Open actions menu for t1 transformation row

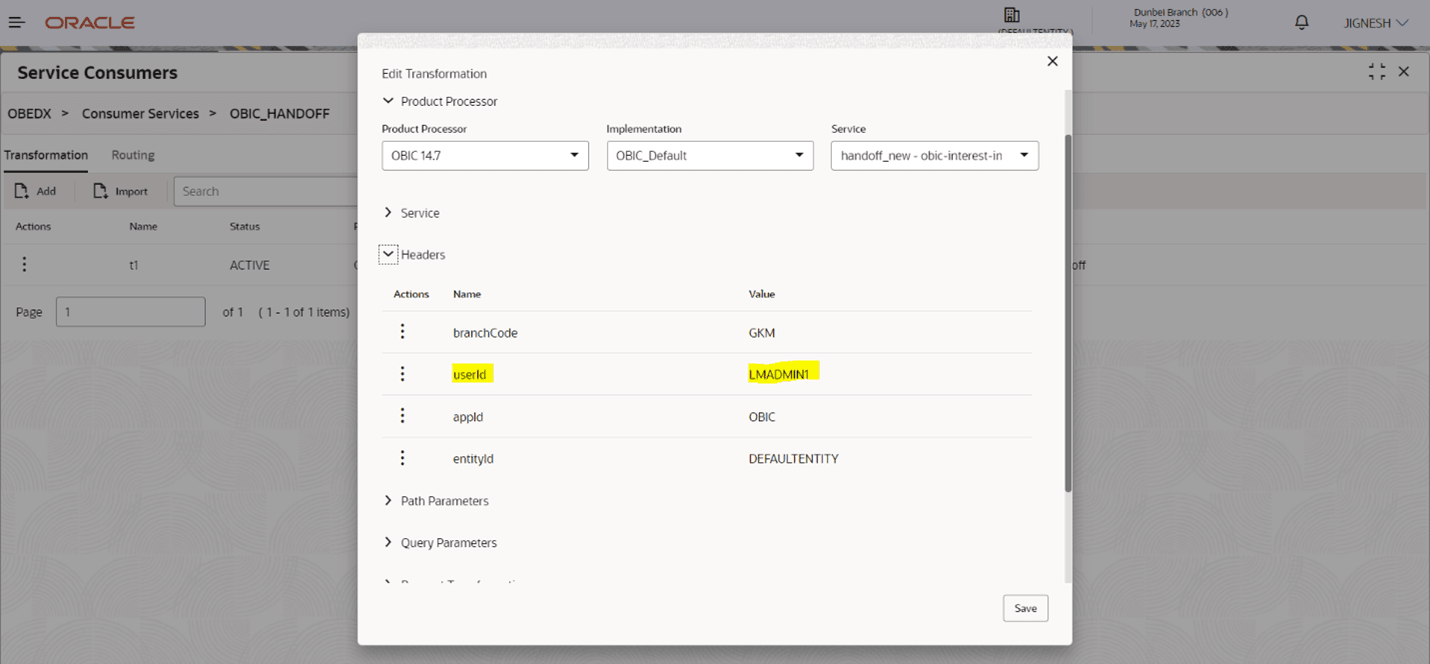(24, 265)
